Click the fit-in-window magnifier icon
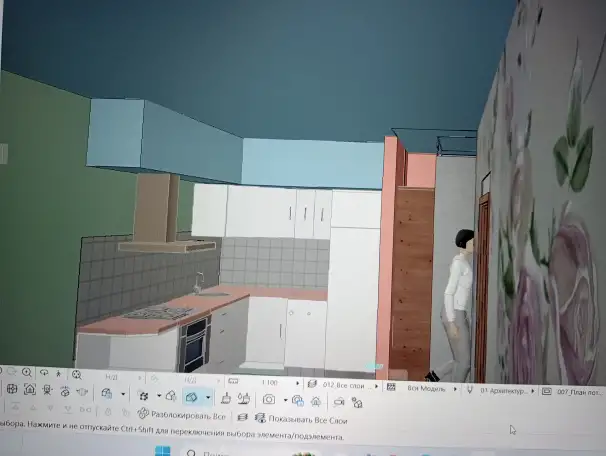The height and width of the screenshot is (456, 606). pos(77,374)
